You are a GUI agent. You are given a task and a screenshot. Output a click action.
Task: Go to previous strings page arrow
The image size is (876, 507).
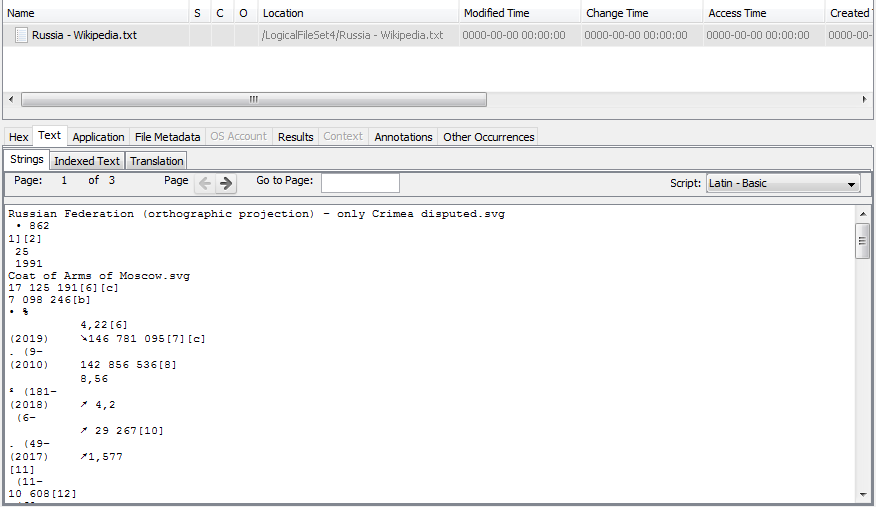coord(205,183)
